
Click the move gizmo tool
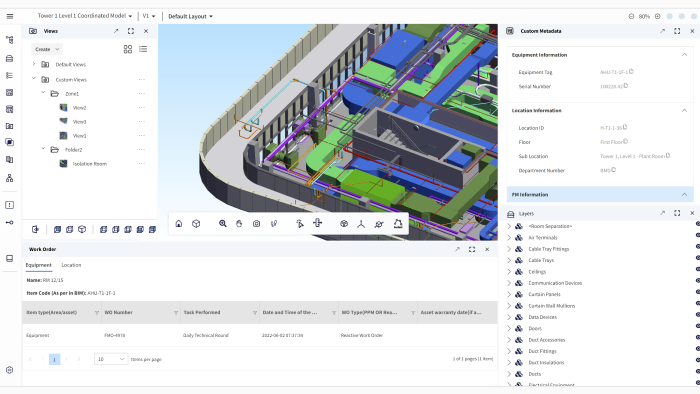coord(317,223)
